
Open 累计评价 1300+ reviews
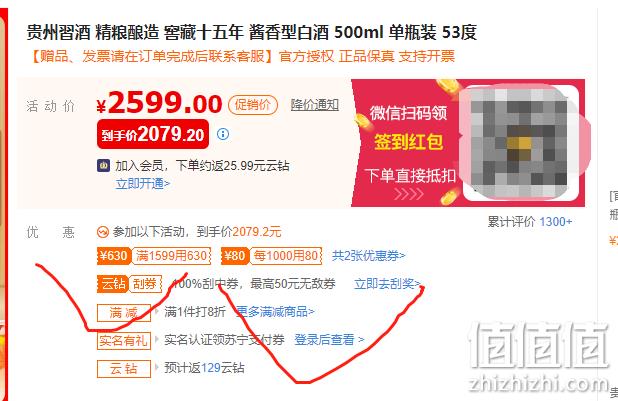click(530, 222)
